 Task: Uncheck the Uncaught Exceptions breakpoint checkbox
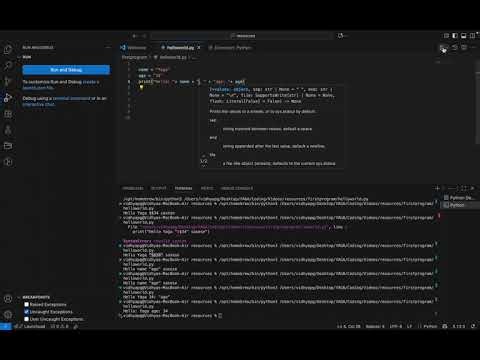point(27,312)
